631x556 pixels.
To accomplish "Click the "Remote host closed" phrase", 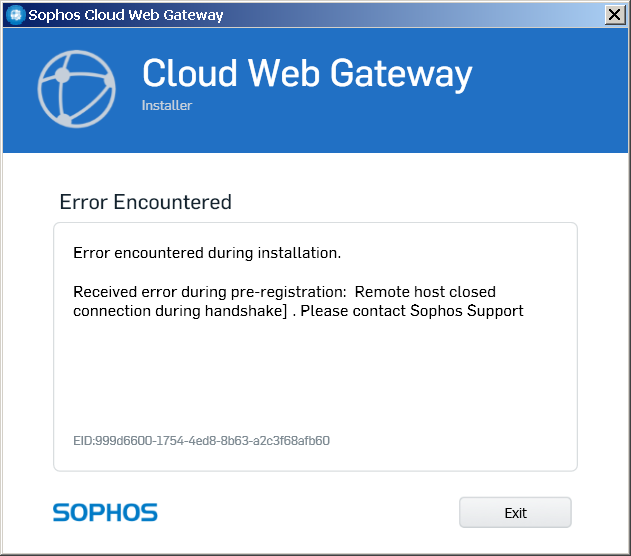I will 426,292.
